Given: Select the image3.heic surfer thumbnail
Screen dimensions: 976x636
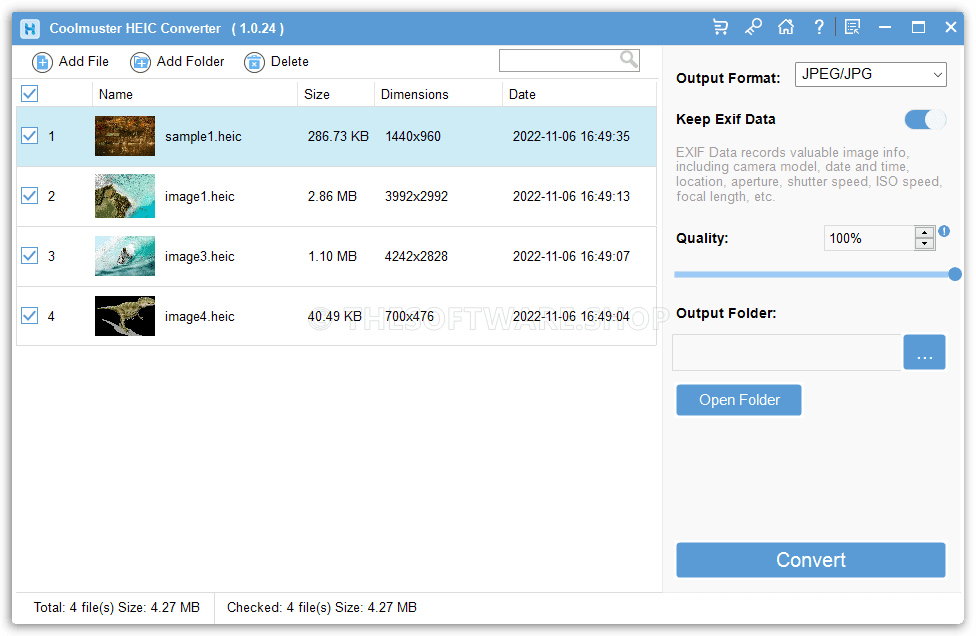Looking at the screenshot, I should [x=125, y=256].
